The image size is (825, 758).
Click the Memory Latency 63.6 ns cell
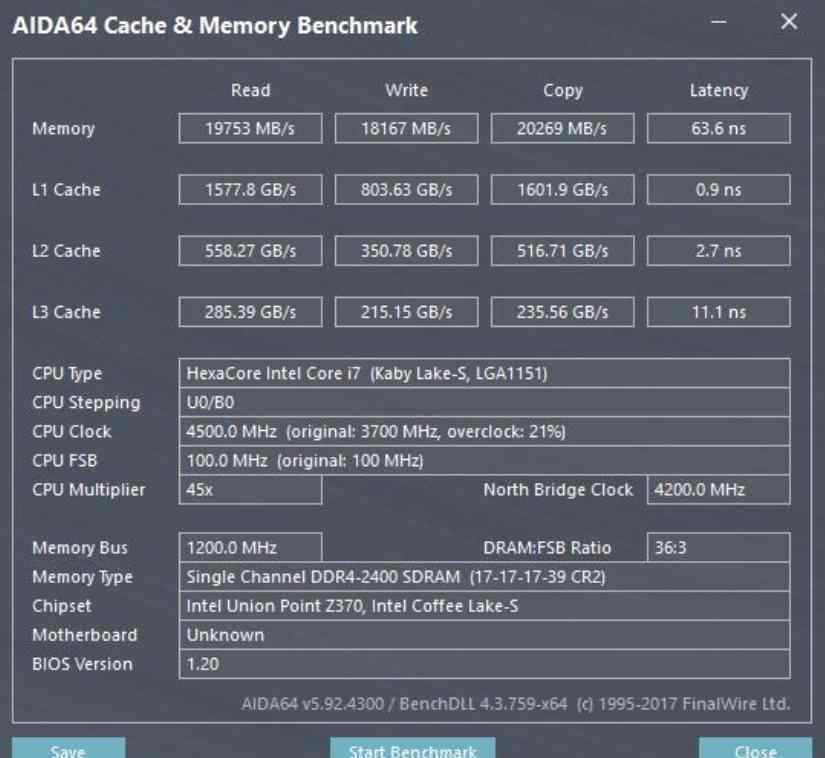pos(718,128)
